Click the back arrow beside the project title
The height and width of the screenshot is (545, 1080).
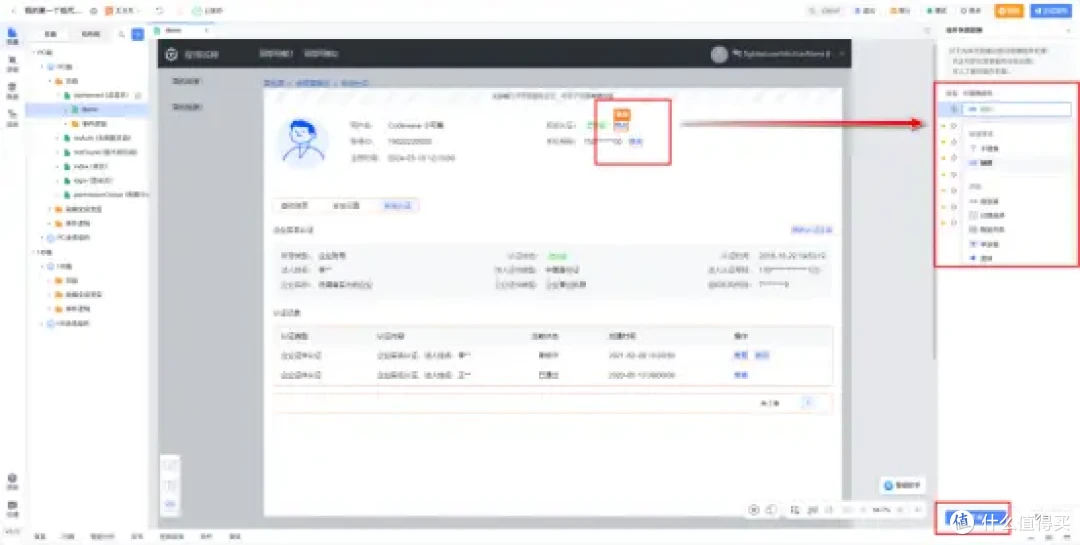[x=12, y=11]
